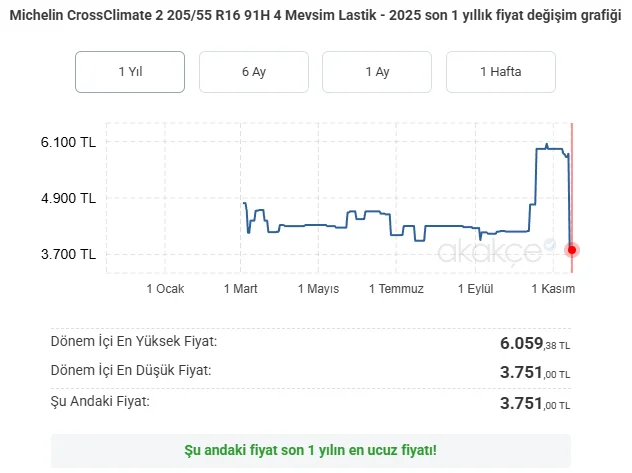The height and width of the screenshot is (473, 632).
Task: Click the Michelin CrossClimate chart title
Action: pos(315,17)
